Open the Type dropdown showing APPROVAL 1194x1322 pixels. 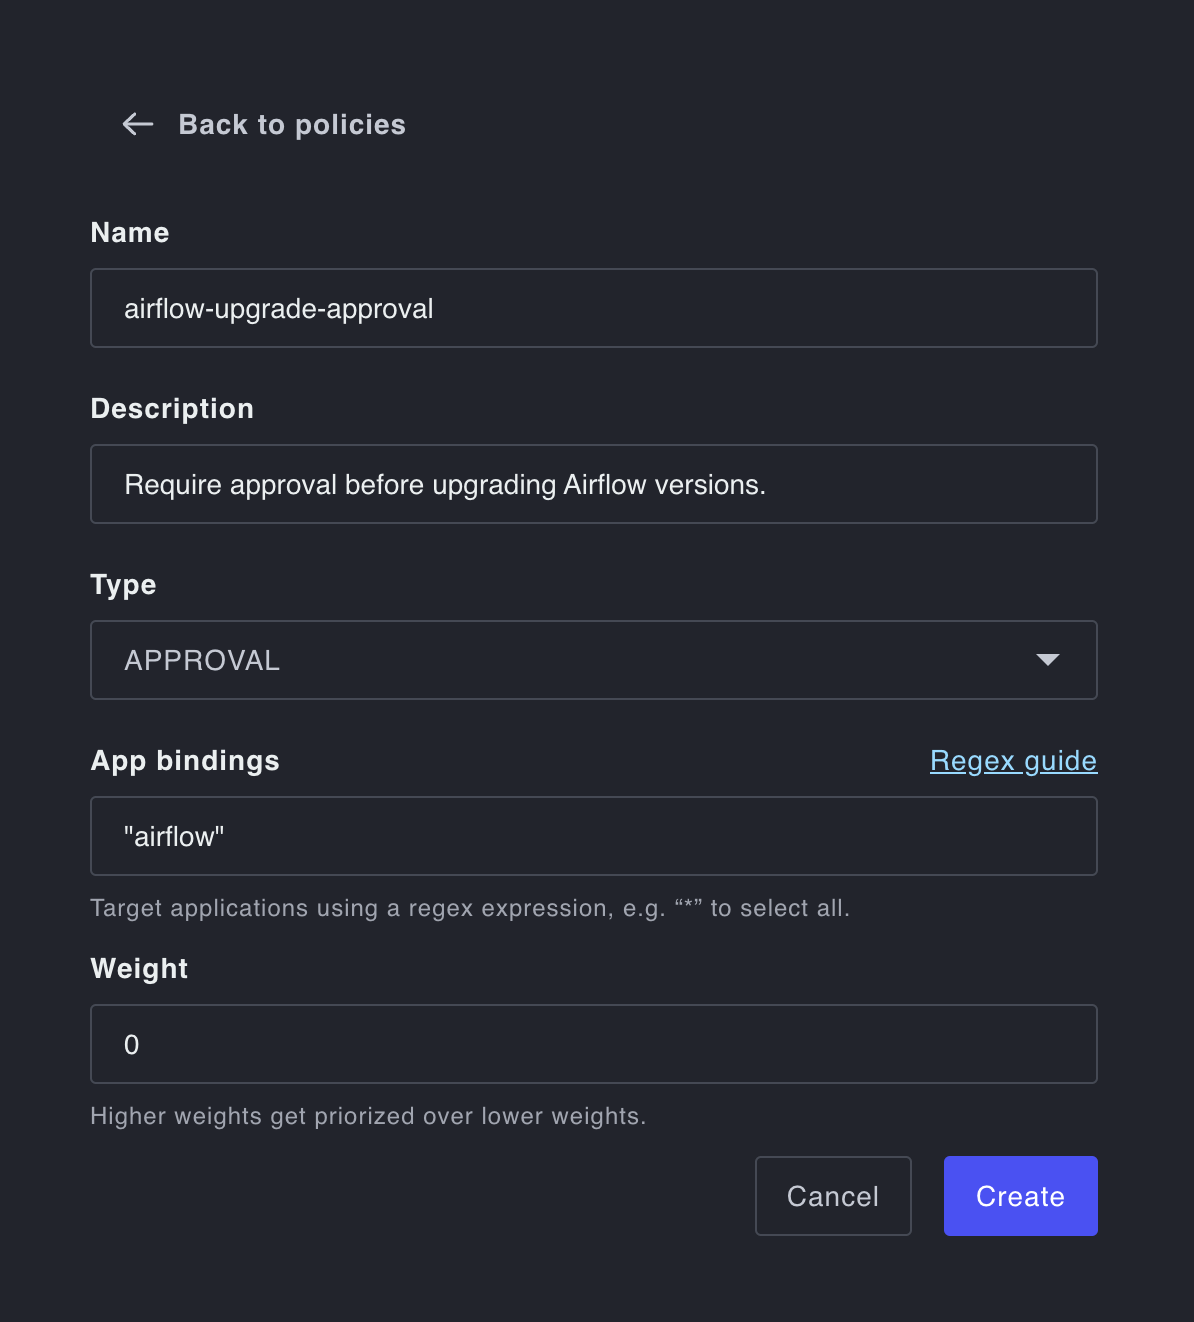(593, 660)
